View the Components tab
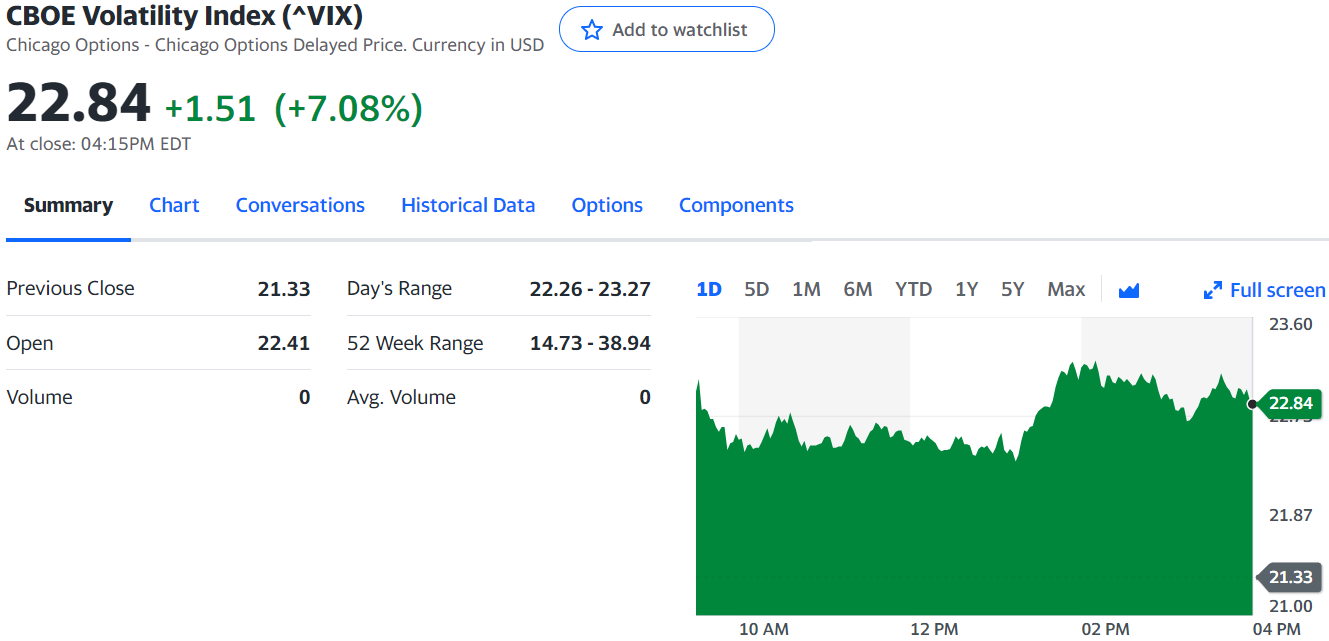Screen dimensions: 1329x641 pos(736,205)
